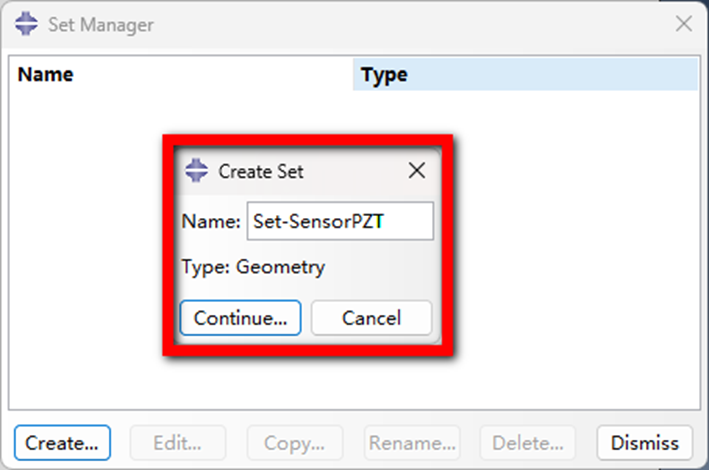Click the disabled Copy... button
The image size is (709, 470).
(293, 442)
